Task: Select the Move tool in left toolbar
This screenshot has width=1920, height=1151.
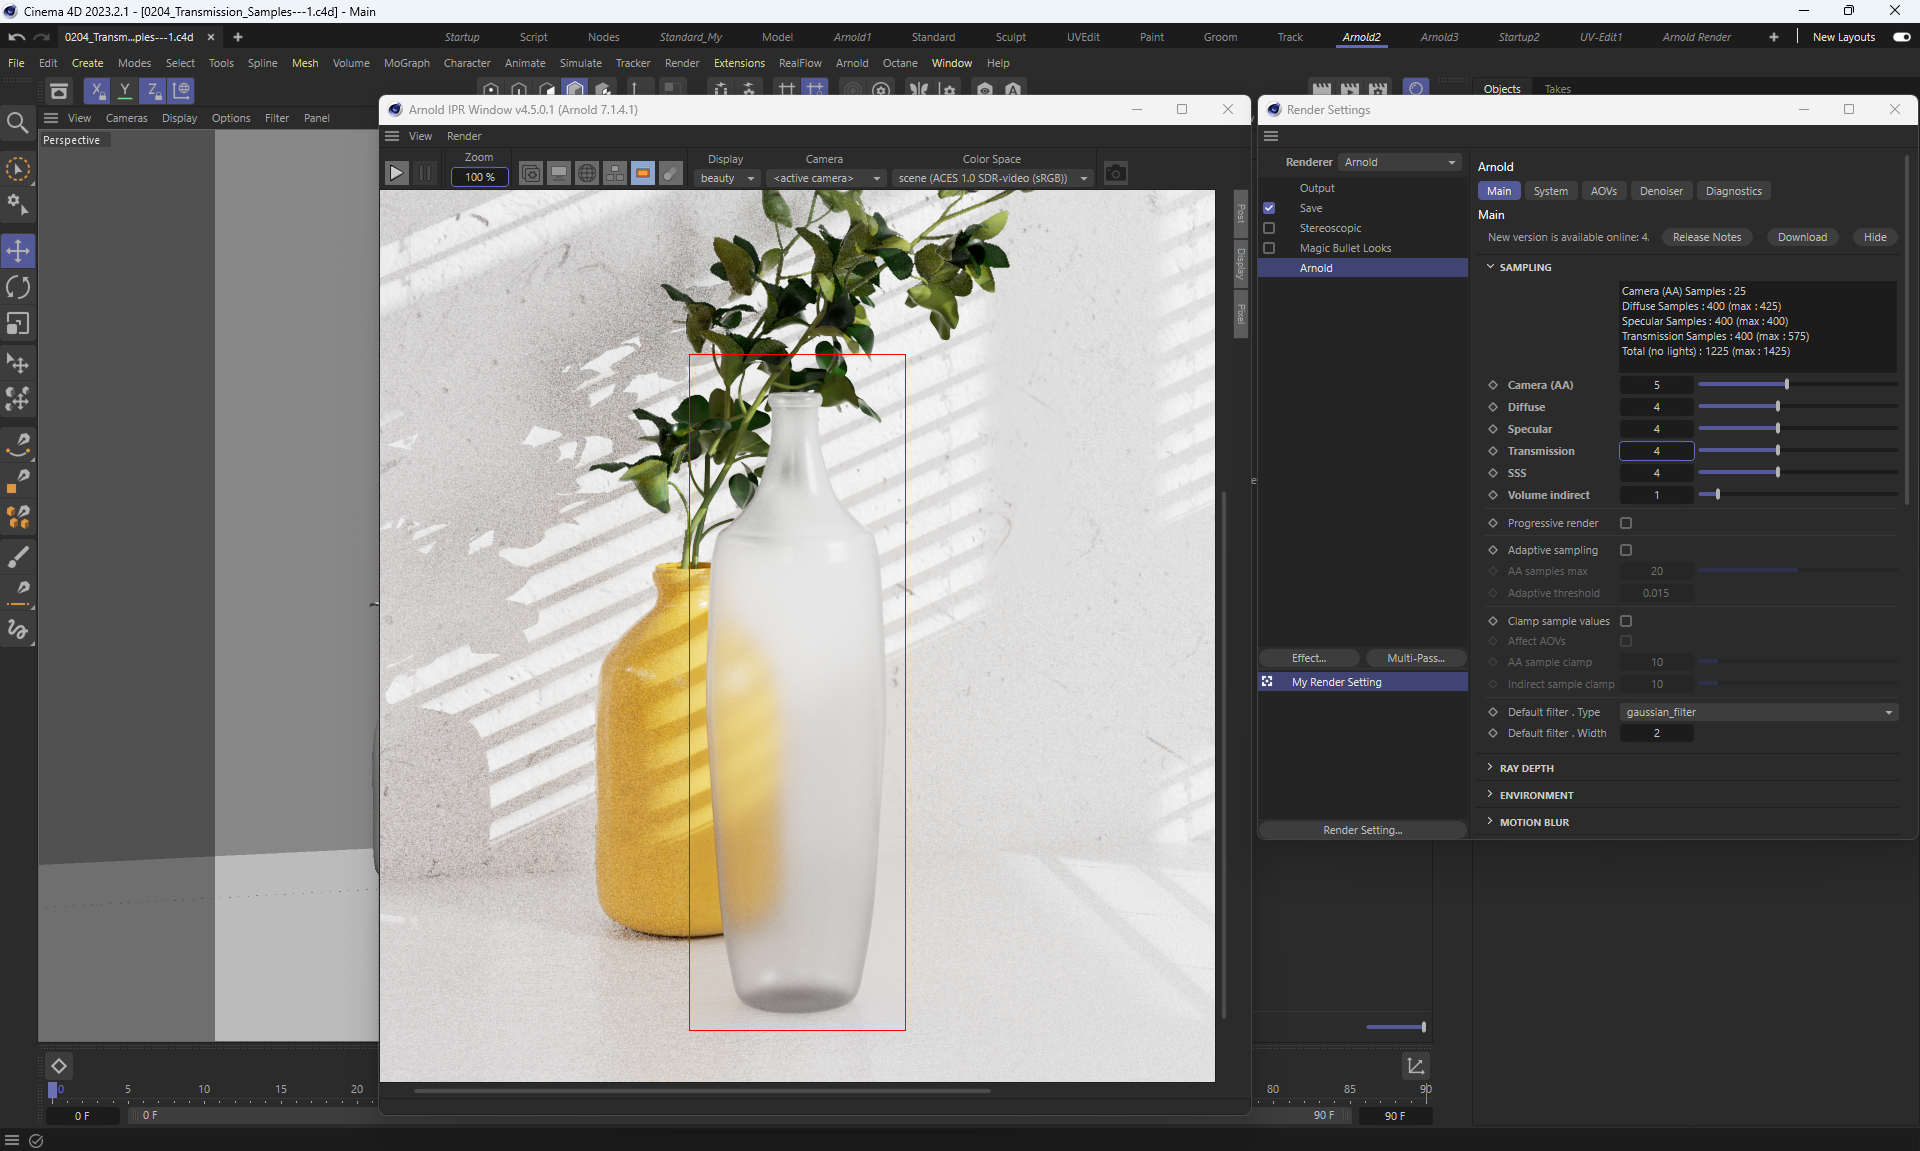Action: (18, 250)
